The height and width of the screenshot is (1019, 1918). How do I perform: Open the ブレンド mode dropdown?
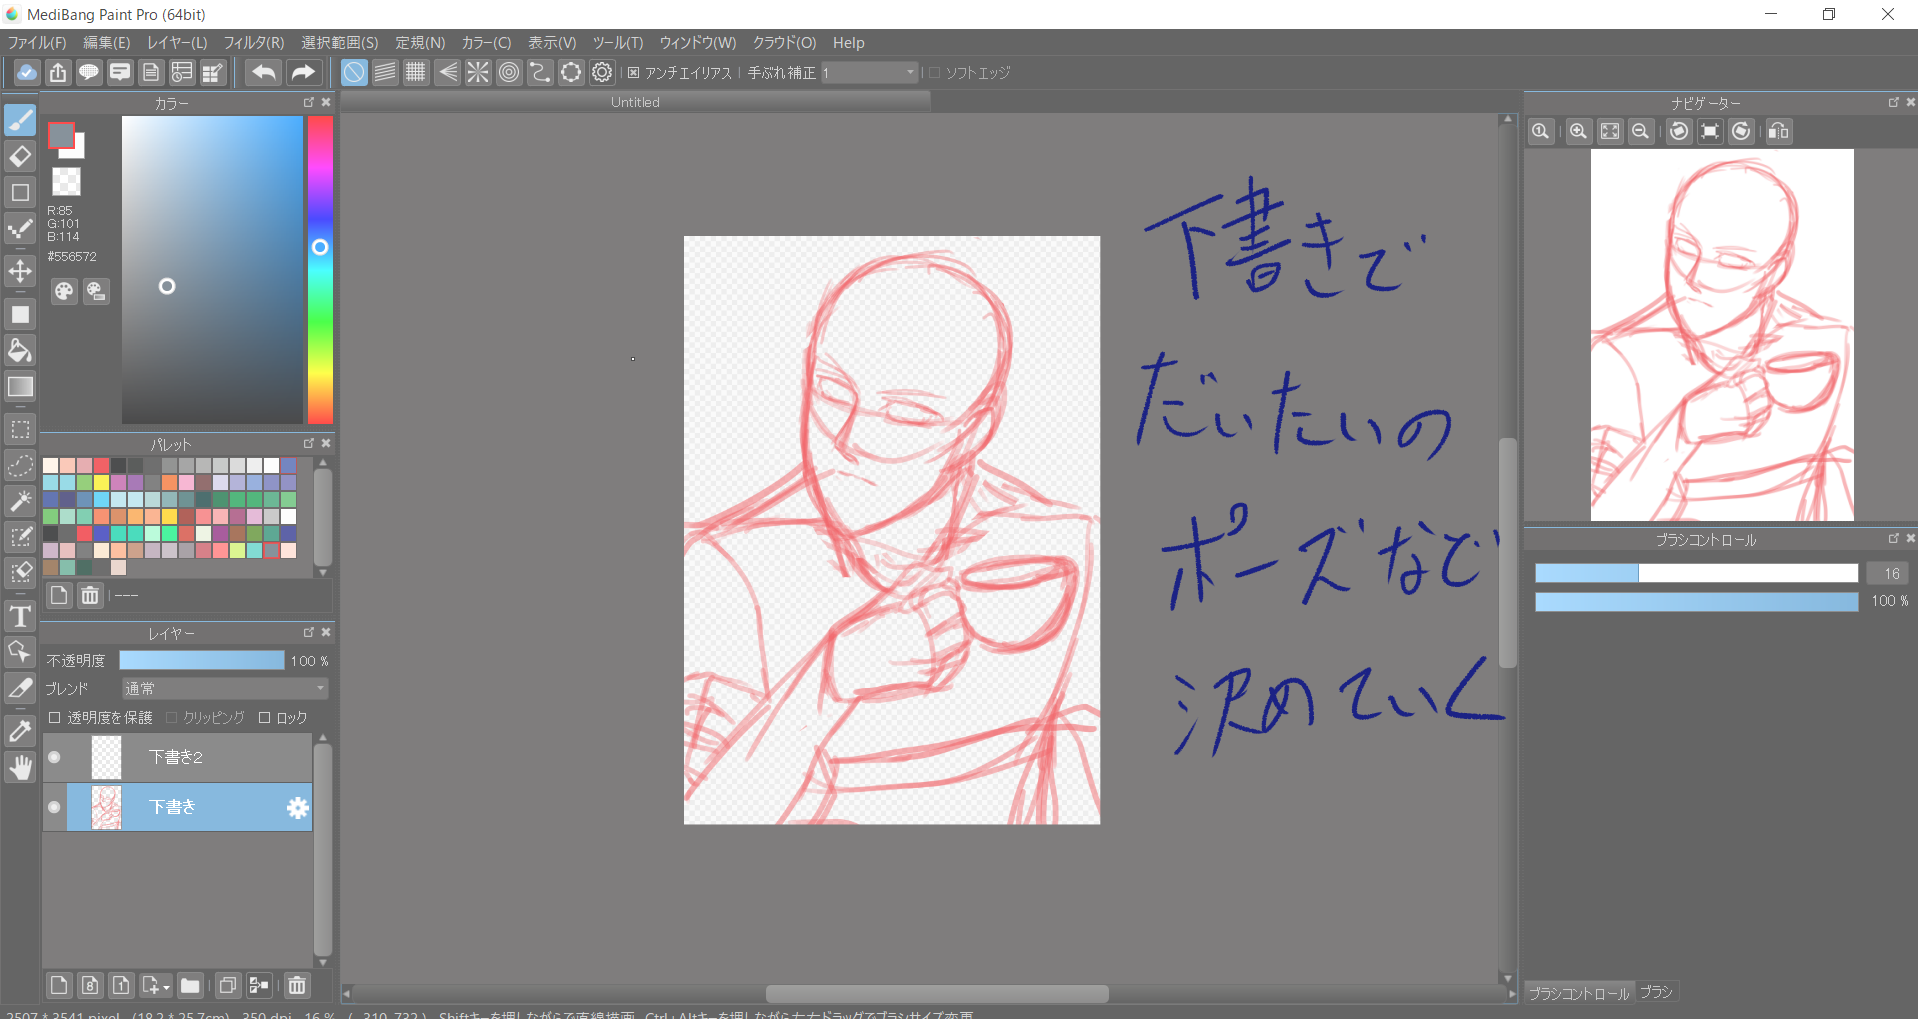(225, 689)
